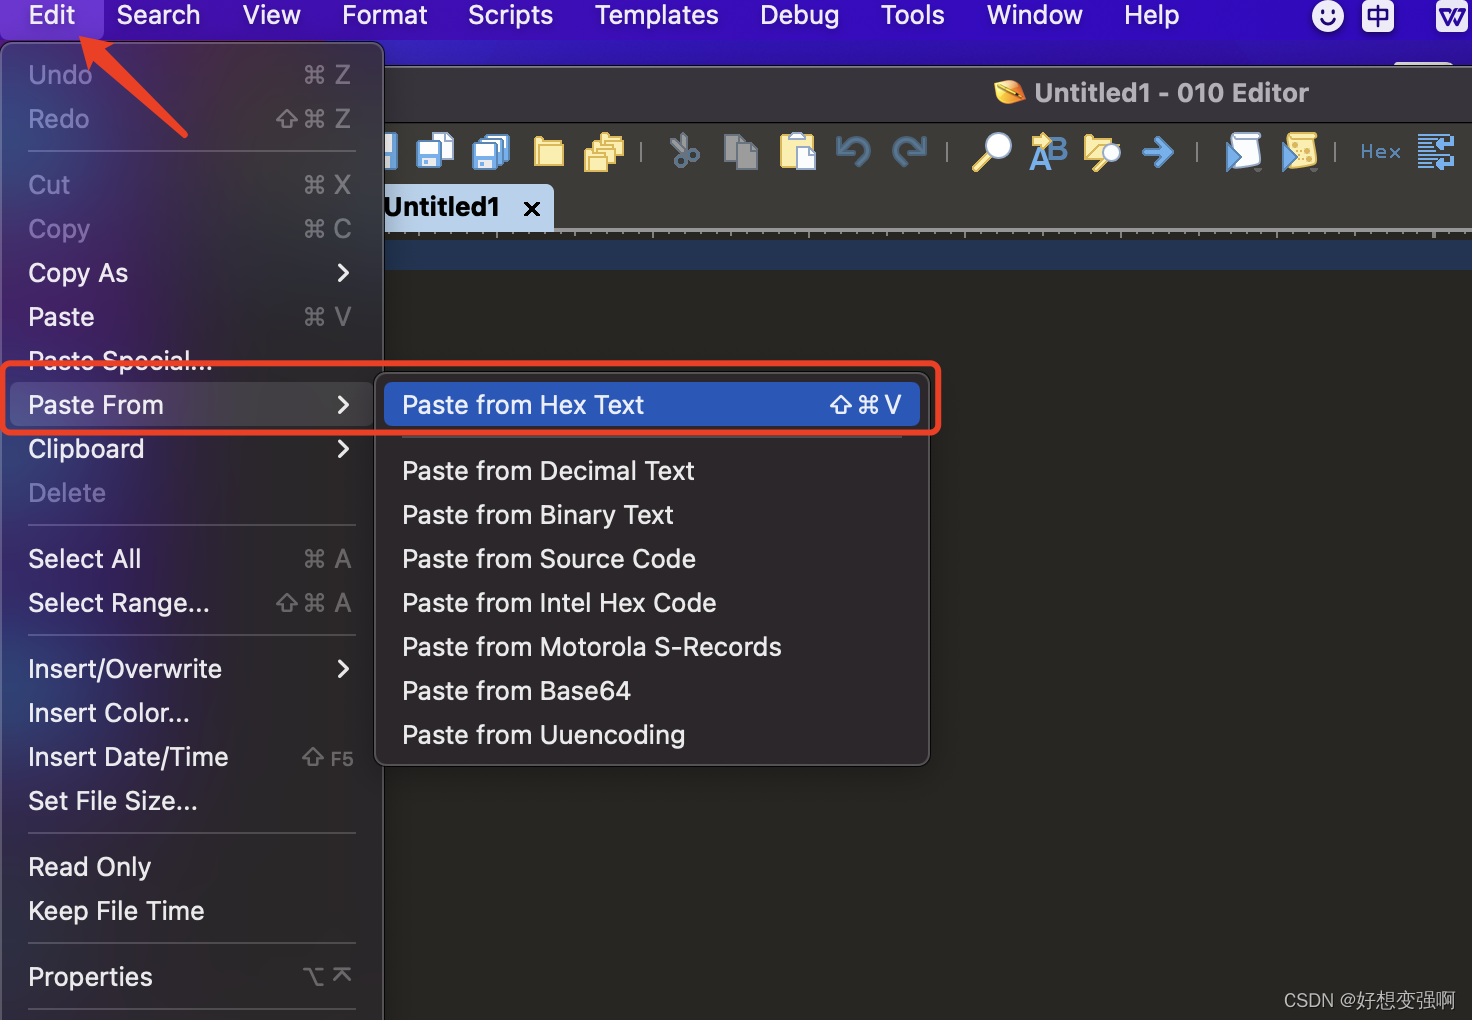Viewport: 1472px width, 1020px height.
Task: Click the Save As toolbar icon
Action: 435,151
